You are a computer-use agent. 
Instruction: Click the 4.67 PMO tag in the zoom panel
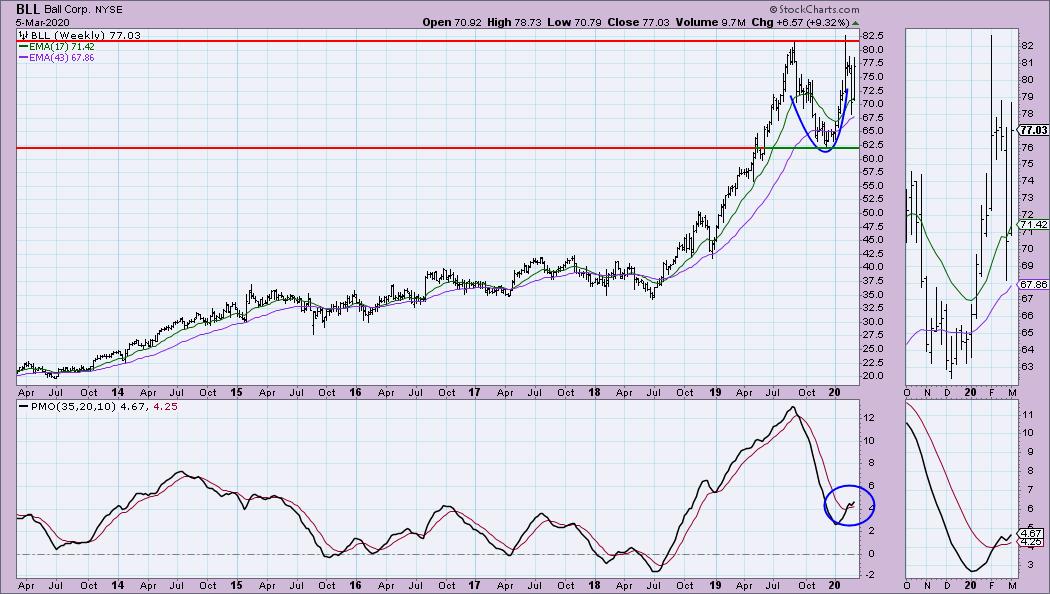[x=1032, y=534]
